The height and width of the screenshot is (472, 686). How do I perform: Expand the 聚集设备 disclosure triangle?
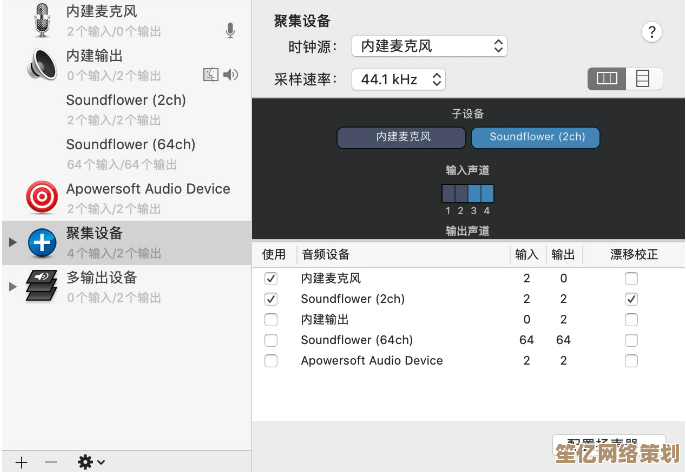[x=12, y=242]
